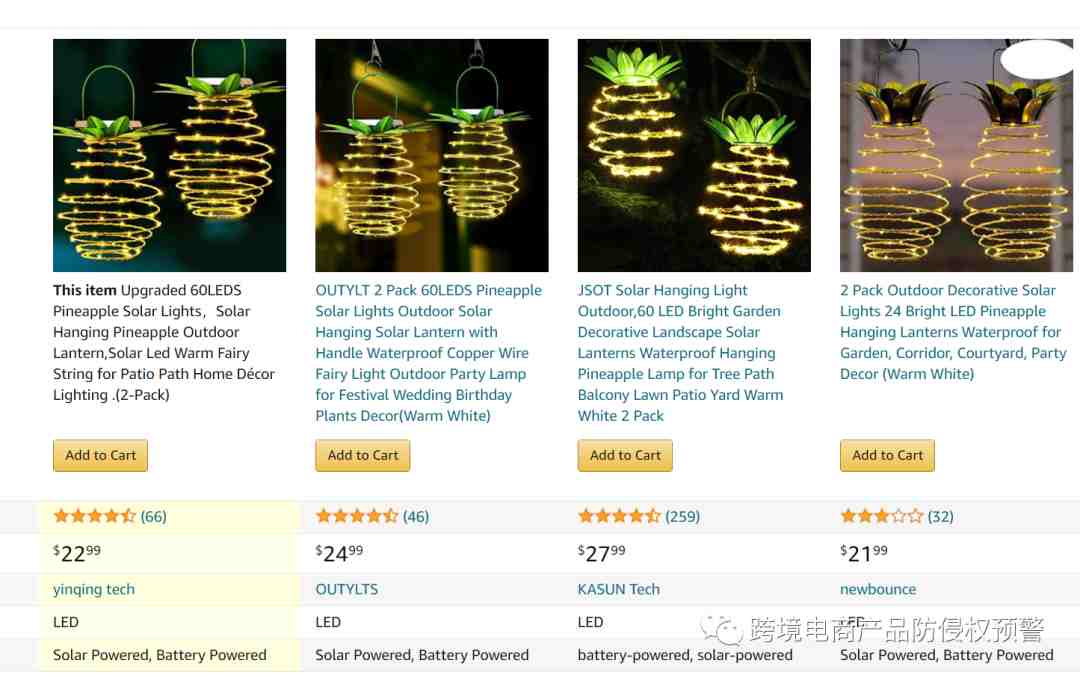Visit the OUTYLTS seller link

[346, 589]
